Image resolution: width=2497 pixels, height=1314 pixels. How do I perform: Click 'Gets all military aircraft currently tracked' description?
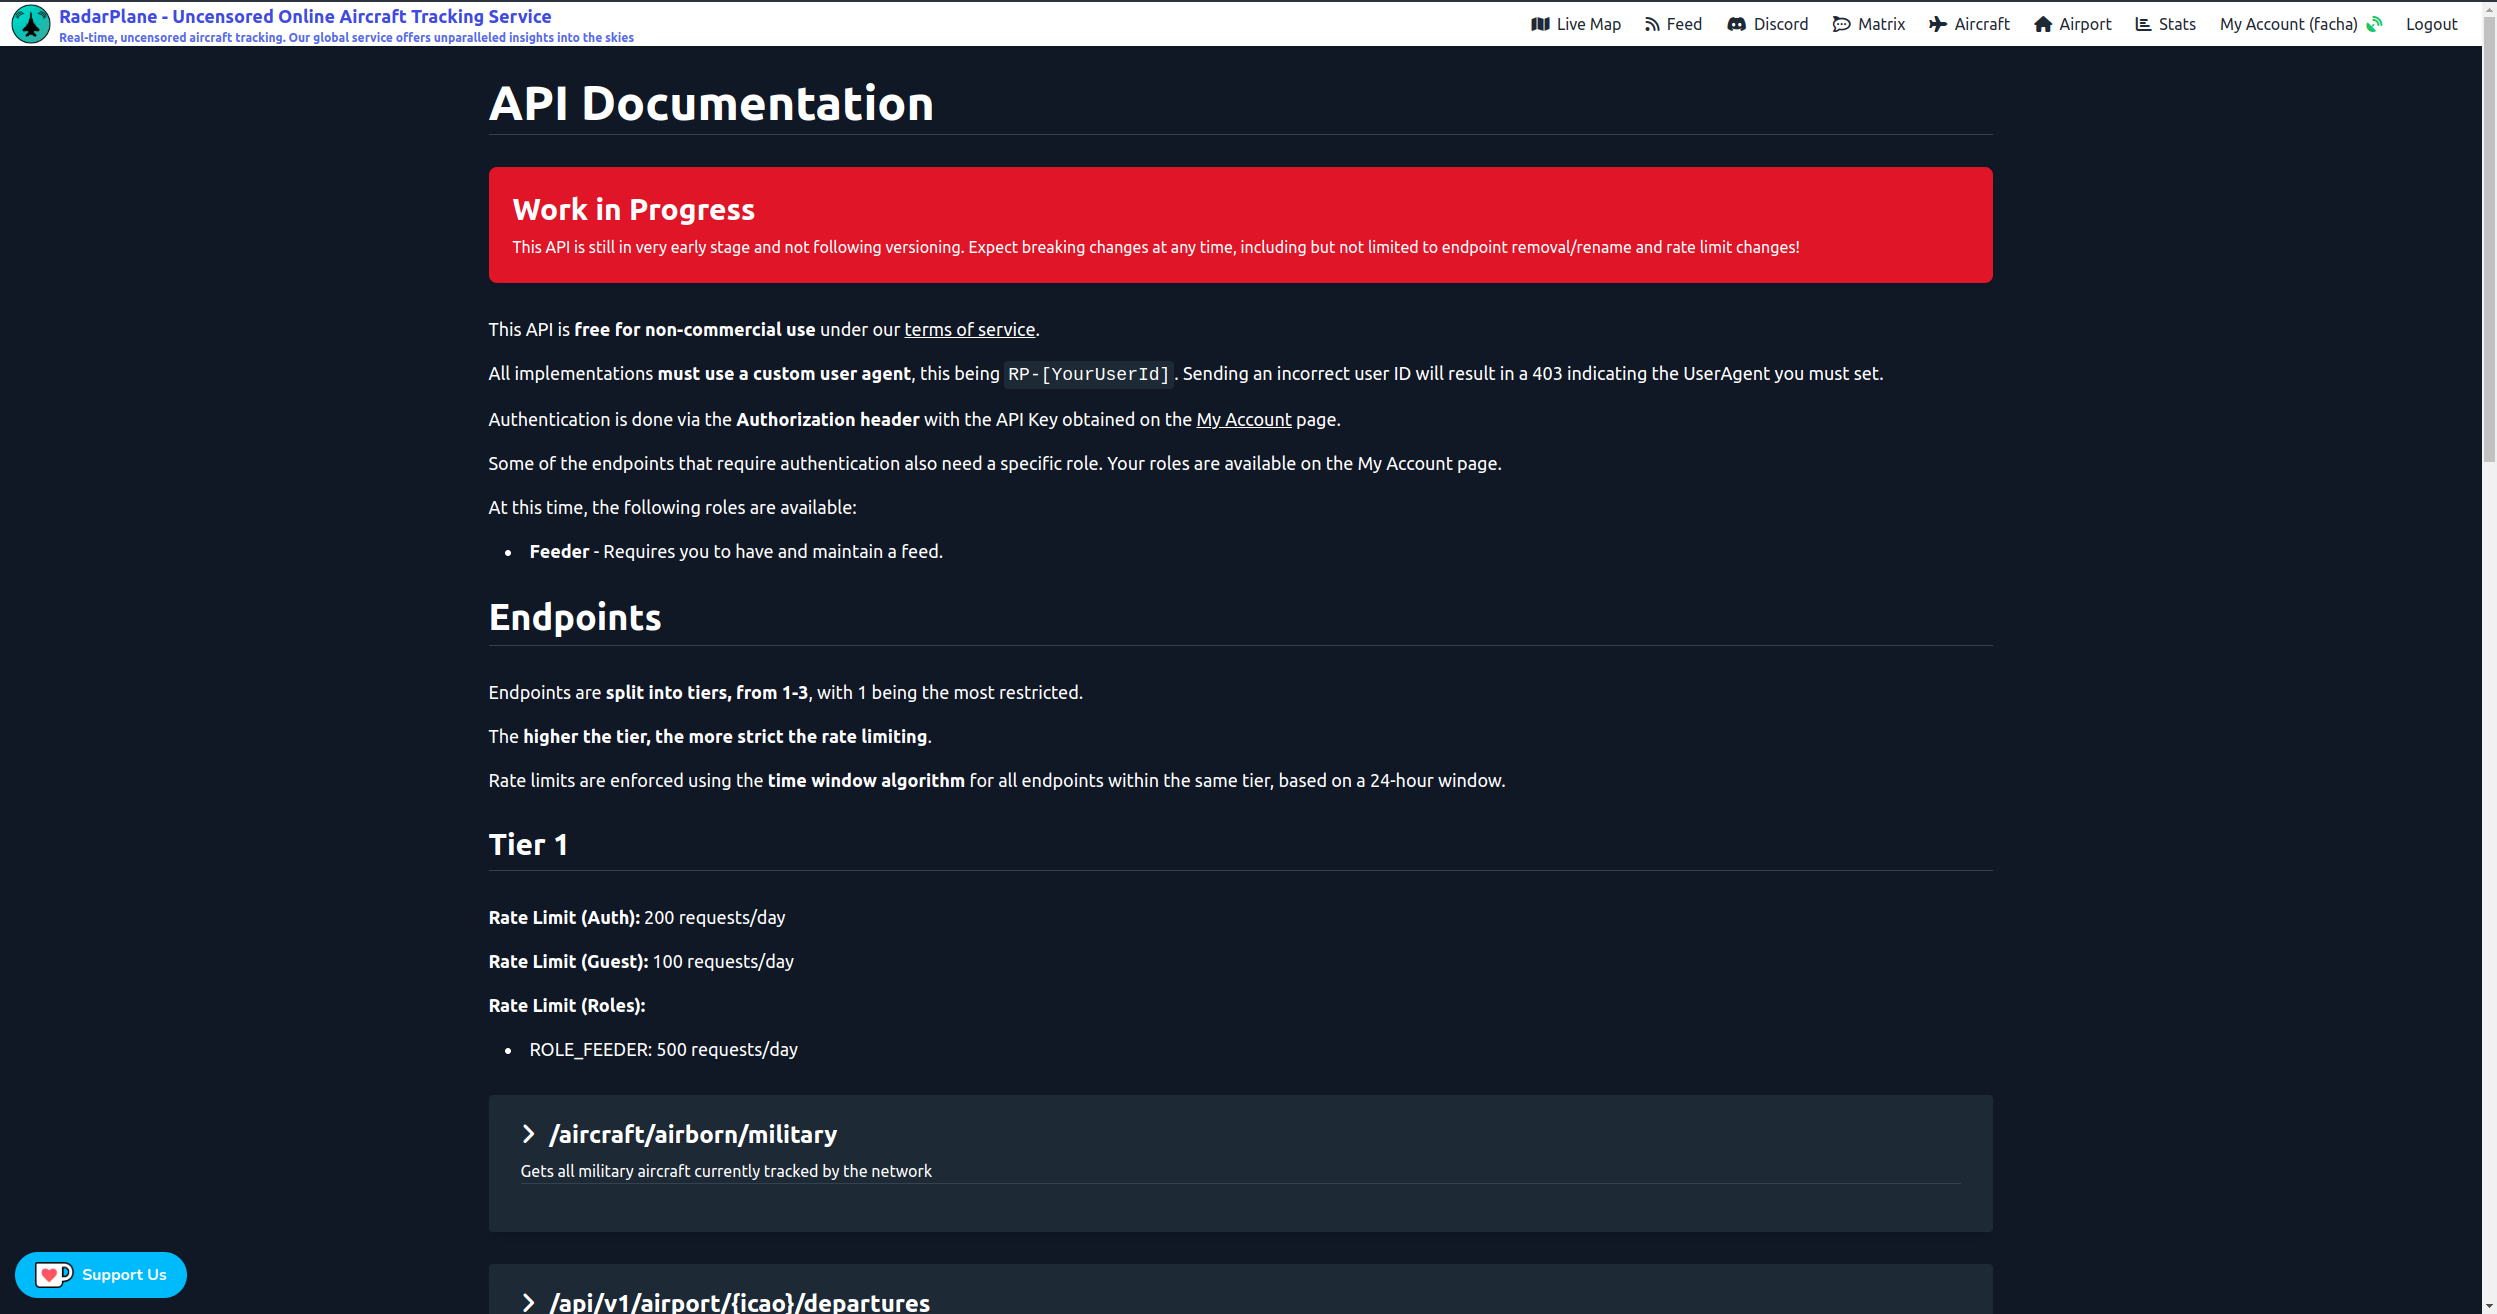tap(726, 1171)
